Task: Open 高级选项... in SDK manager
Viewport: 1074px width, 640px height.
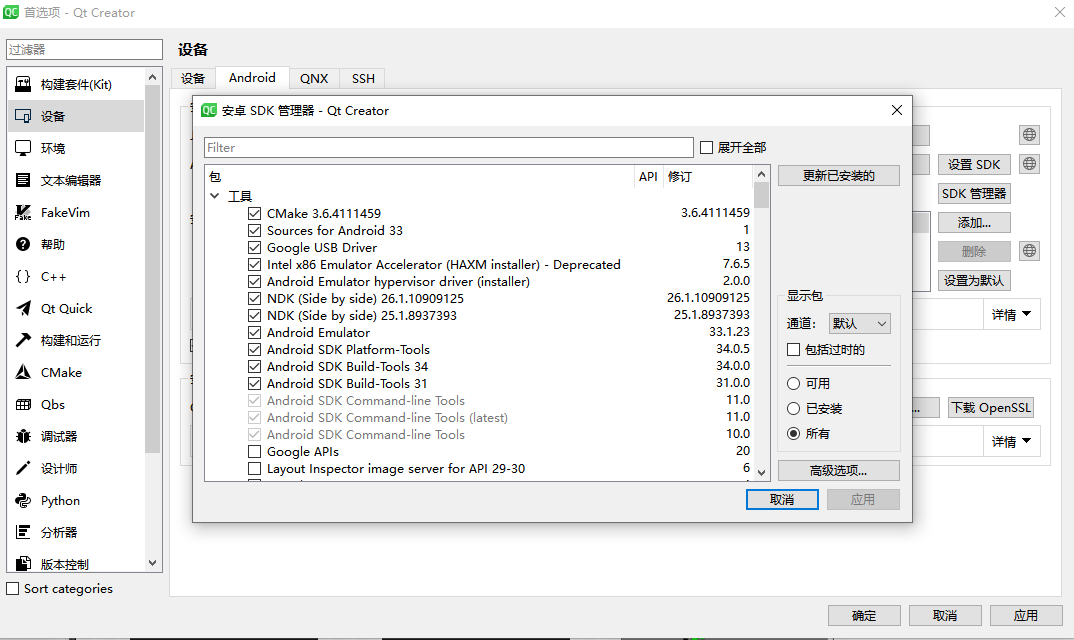Action: [x=838, y=471]
